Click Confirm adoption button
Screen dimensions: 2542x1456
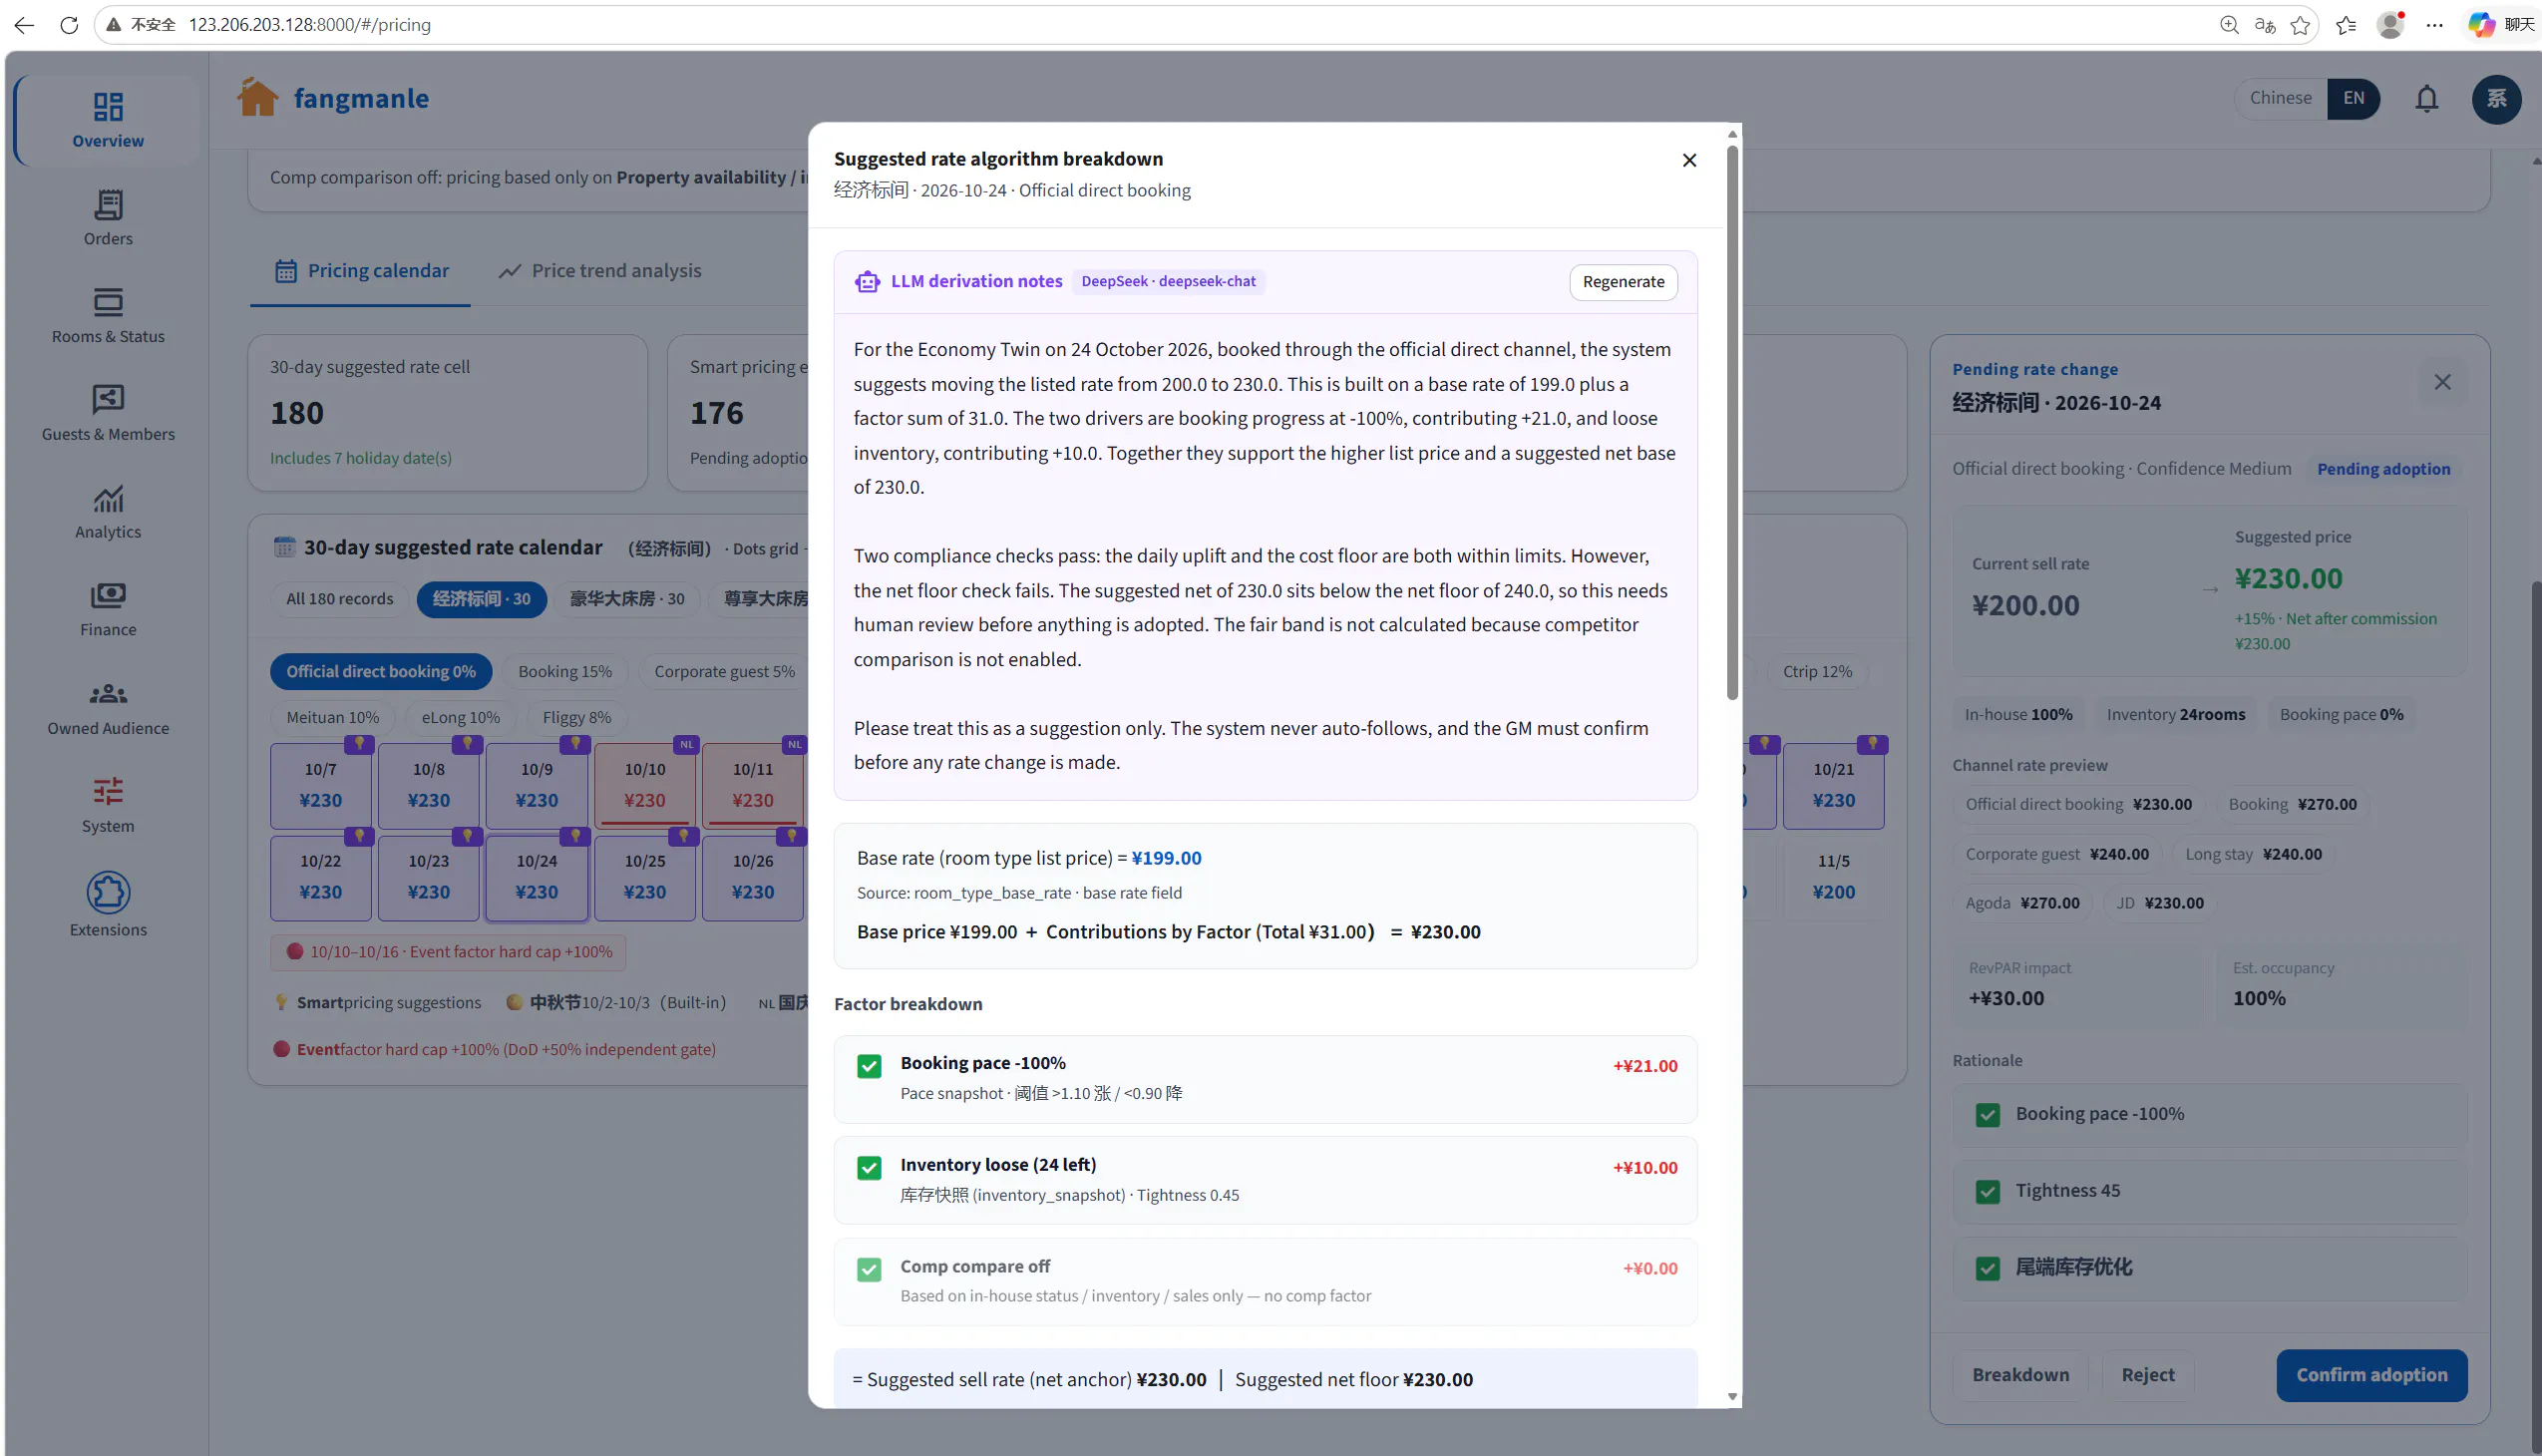pos(2371,1375)
